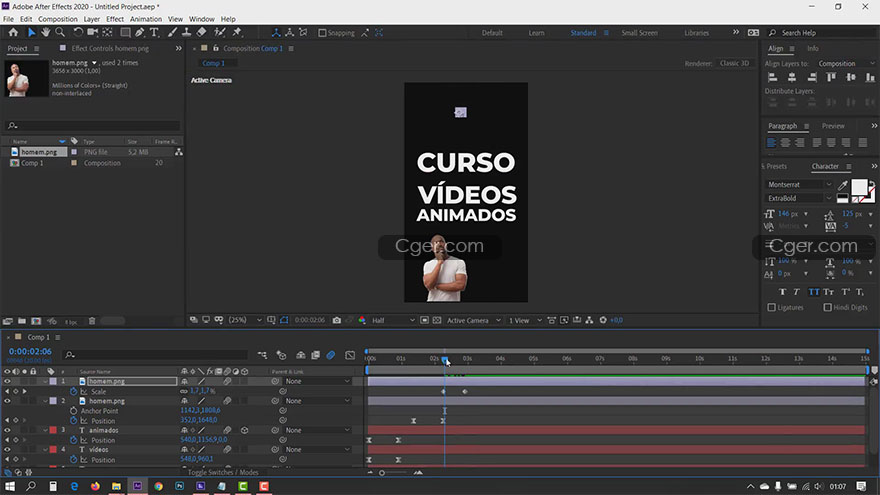
Task: Open Align Layers to Composition dropdown
Action: point(845,63)
